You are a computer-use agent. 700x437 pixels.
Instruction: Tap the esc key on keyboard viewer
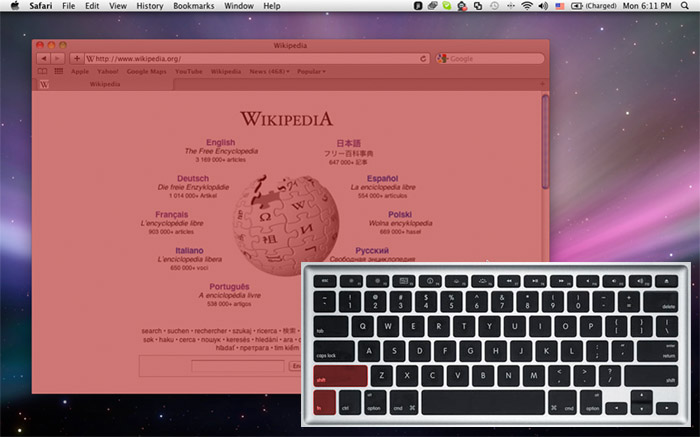(325, 281)
